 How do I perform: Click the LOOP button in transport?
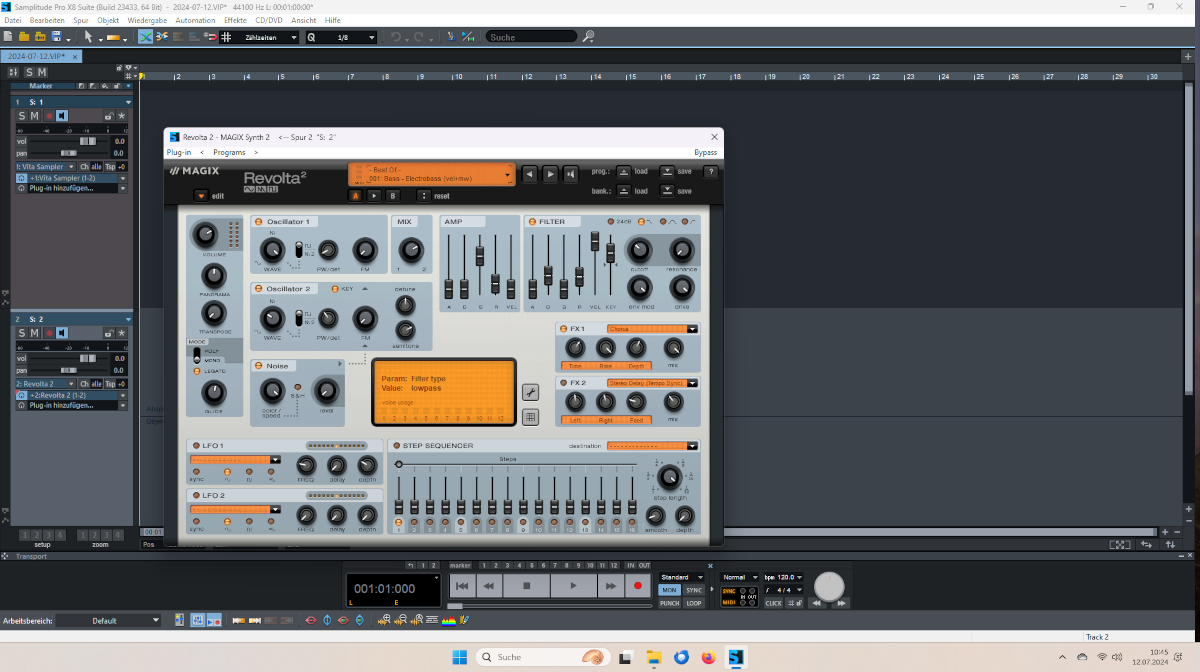tap(694, 603)
